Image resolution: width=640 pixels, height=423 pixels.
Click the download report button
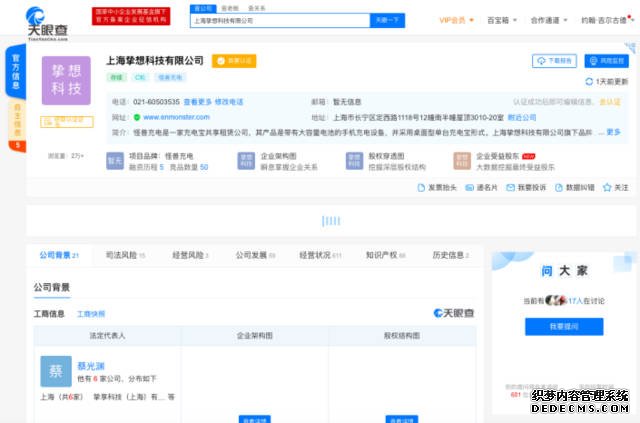[x=554, y=61]
